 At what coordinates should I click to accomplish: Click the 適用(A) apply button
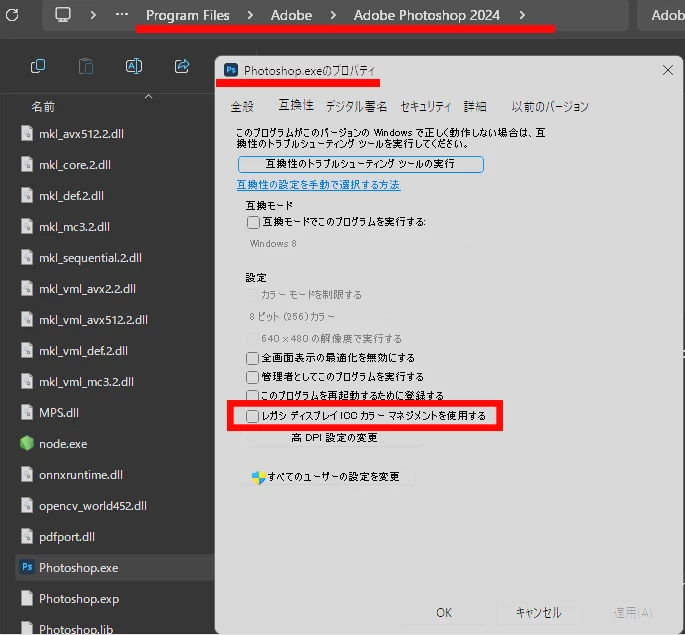point(633,613)
